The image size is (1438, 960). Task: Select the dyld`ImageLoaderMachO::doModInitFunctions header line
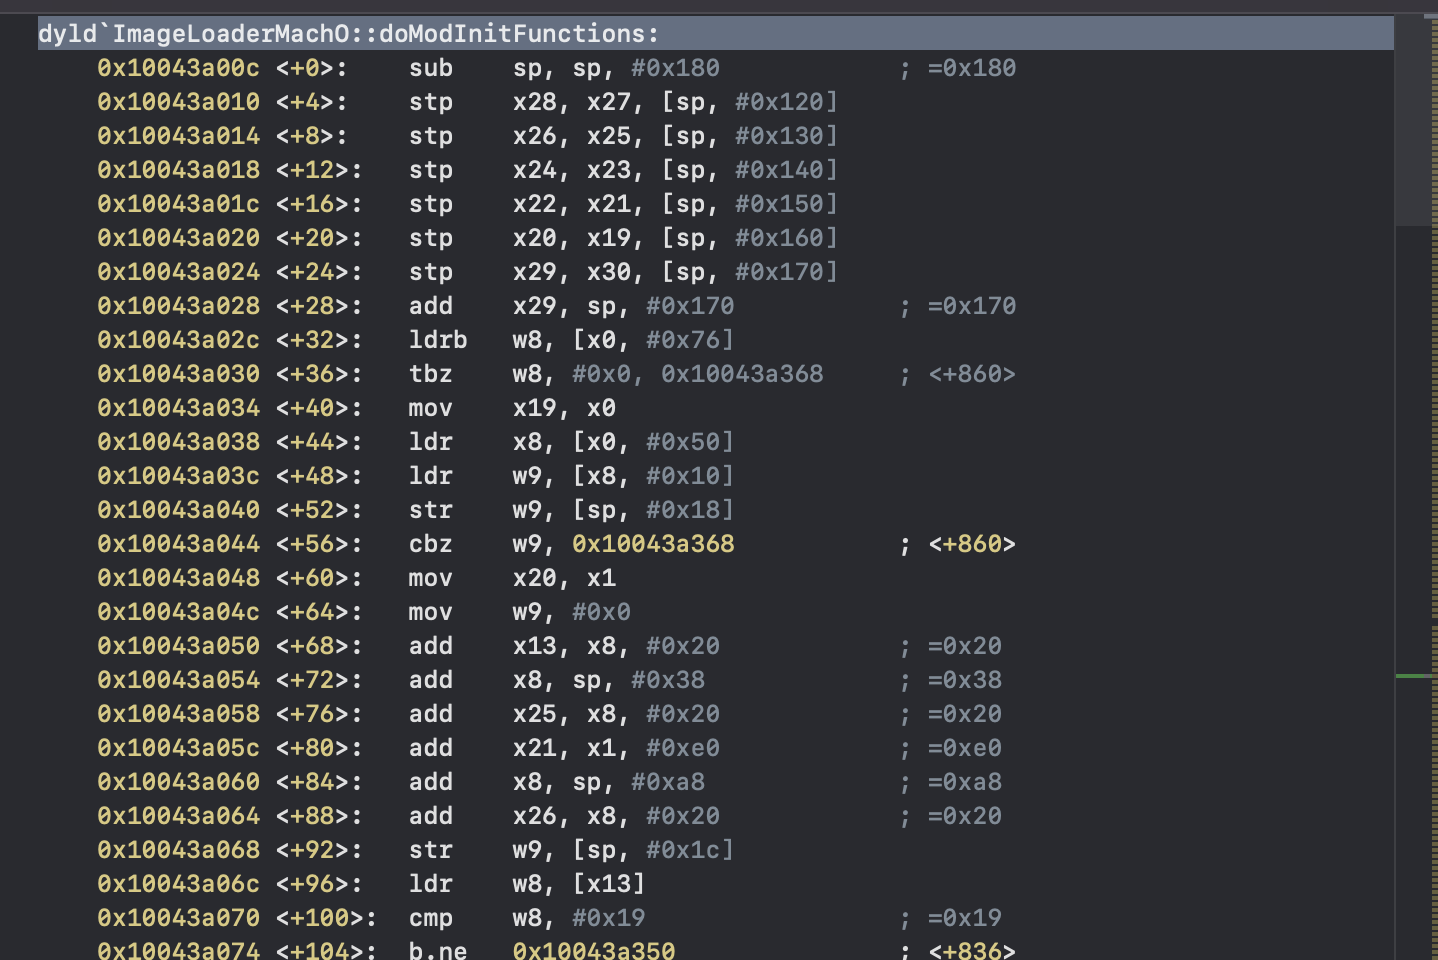coord(716,34)
